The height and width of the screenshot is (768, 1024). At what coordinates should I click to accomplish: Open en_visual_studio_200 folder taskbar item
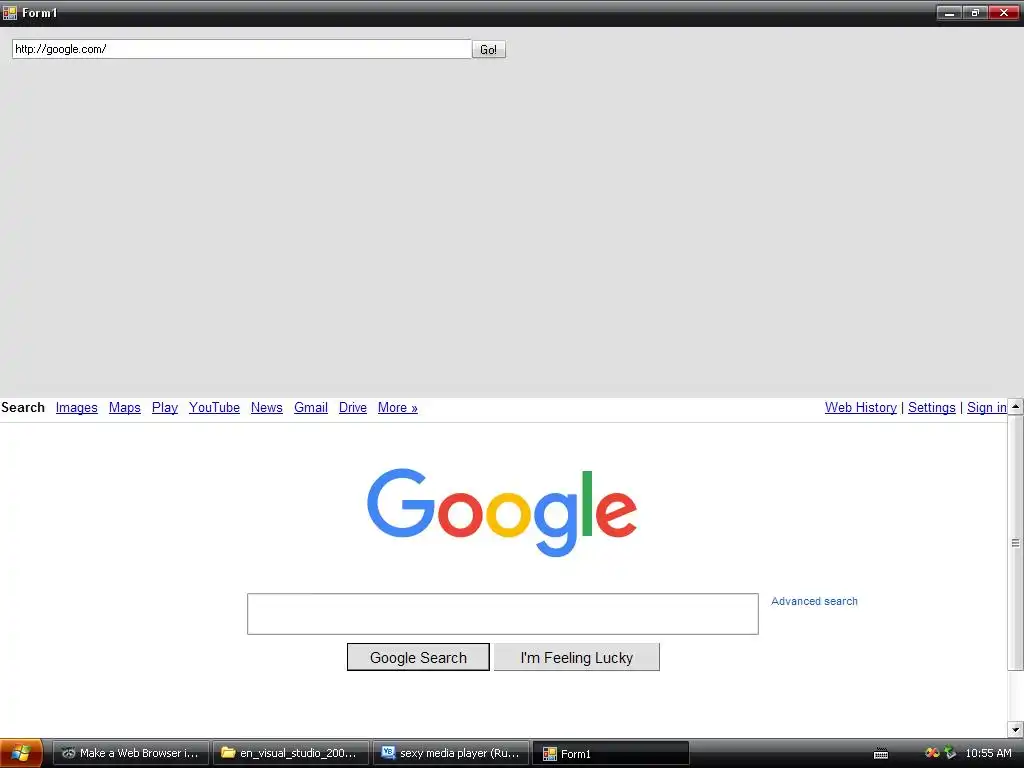(291, 753)
